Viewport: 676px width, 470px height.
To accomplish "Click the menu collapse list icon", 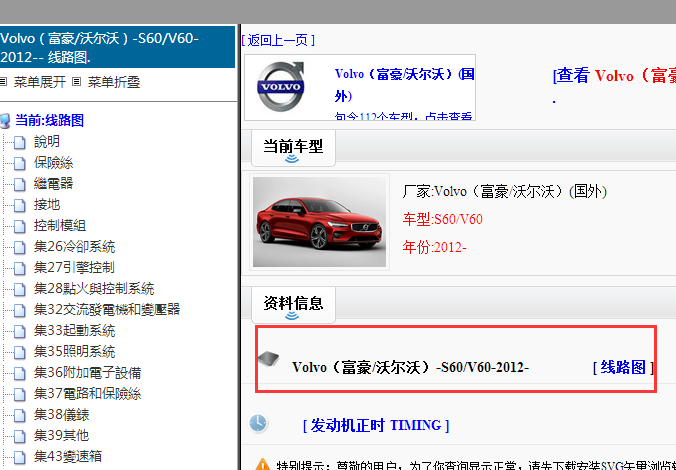I will tap(77, 81).
